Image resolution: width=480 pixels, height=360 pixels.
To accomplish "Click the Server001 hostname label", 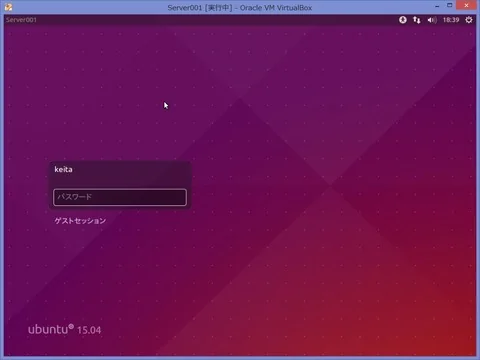I will 21,20.
